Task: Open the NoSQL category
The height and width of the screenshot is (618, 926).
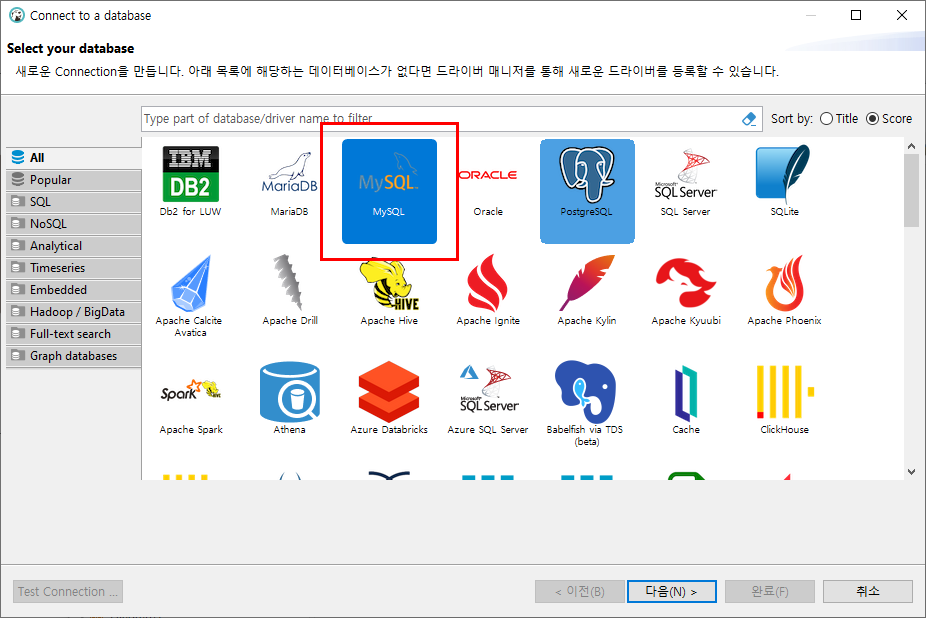Action: [74, 224]
